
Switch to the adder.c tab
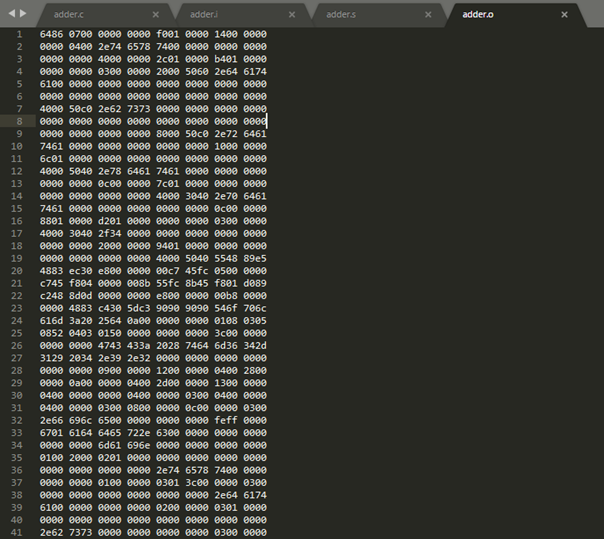(x=69, y=15)
